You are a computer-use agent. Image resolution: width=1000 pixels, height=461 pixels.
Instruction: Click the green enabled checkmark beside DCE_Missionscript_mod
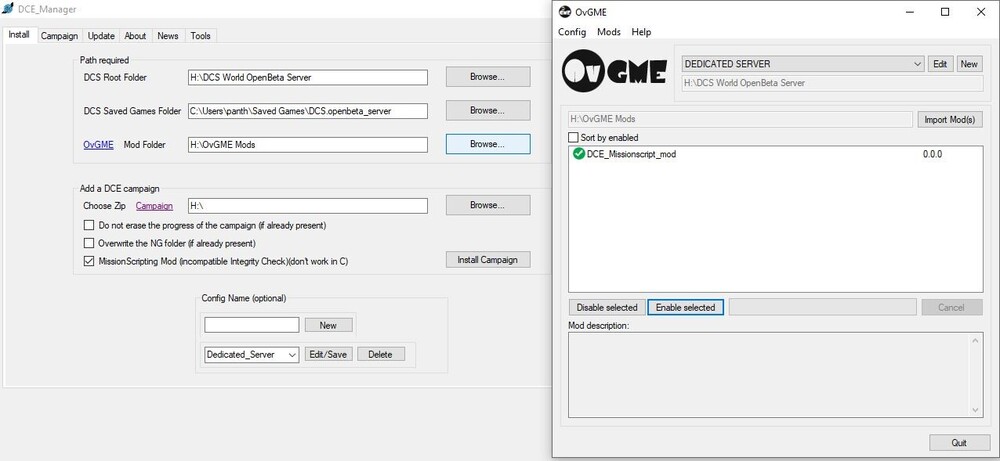click(x=579, y=154)
